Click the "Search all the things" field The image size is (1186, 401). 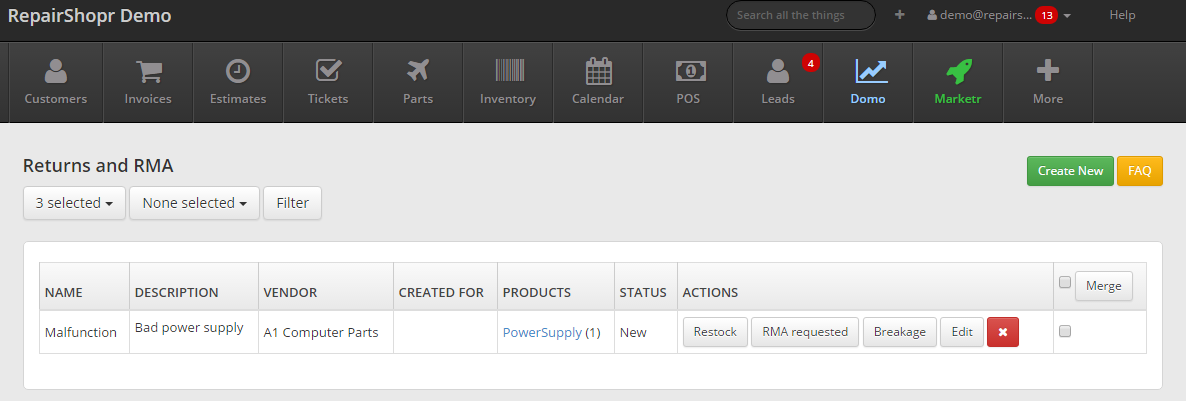(800, 15)
